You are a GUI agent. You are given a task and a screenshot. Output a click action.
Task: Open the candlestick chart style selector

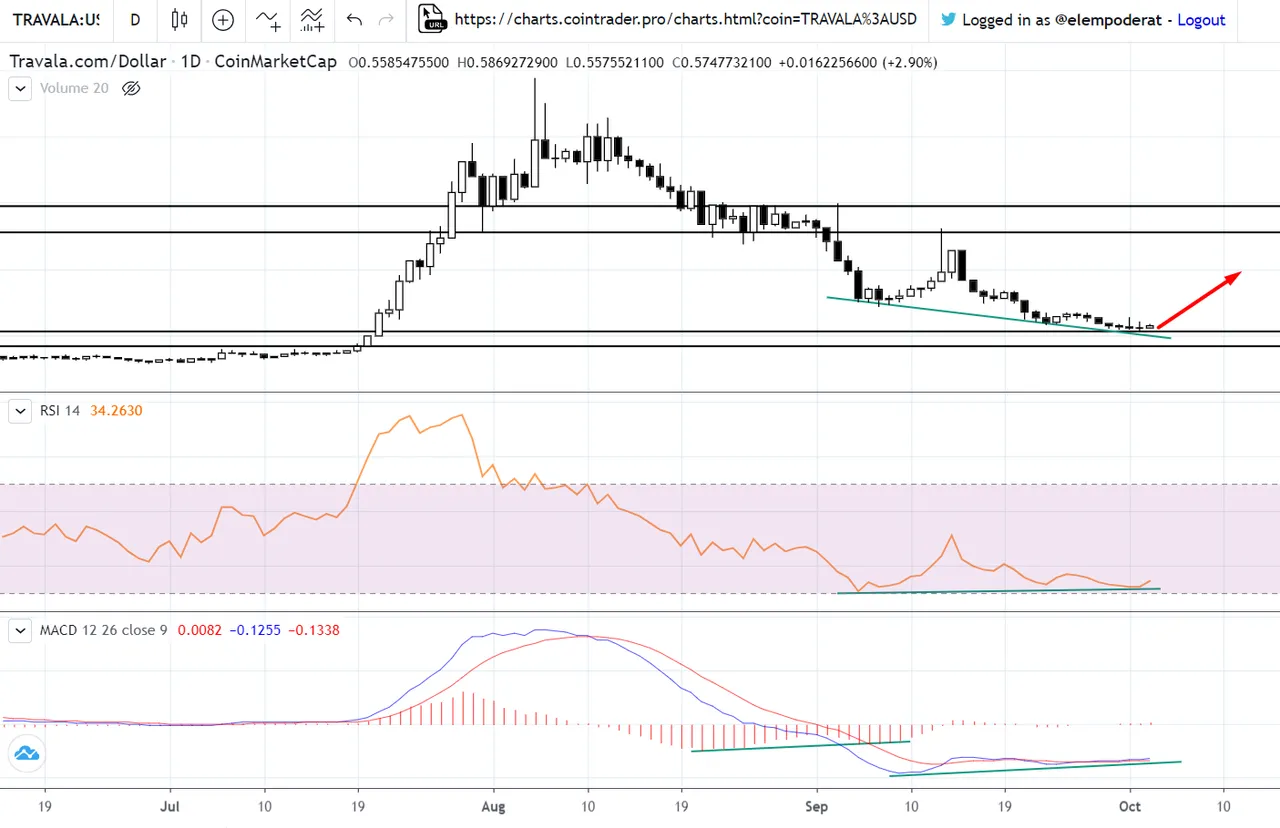(179, 19)
